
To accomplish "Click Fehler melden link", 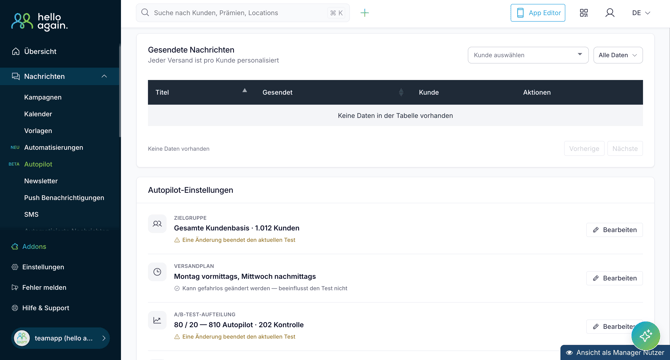I will (x=44, y=287).
